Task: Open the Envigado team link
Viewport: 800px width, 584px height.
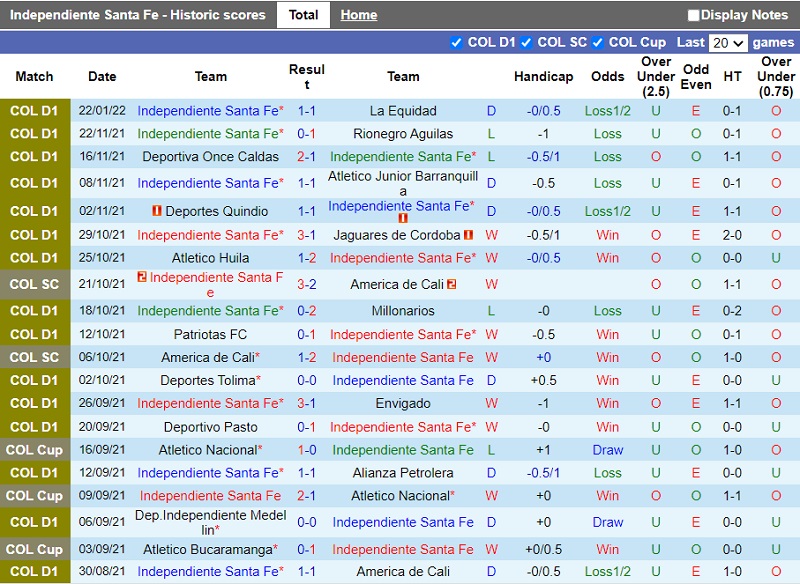Action: 403,404
